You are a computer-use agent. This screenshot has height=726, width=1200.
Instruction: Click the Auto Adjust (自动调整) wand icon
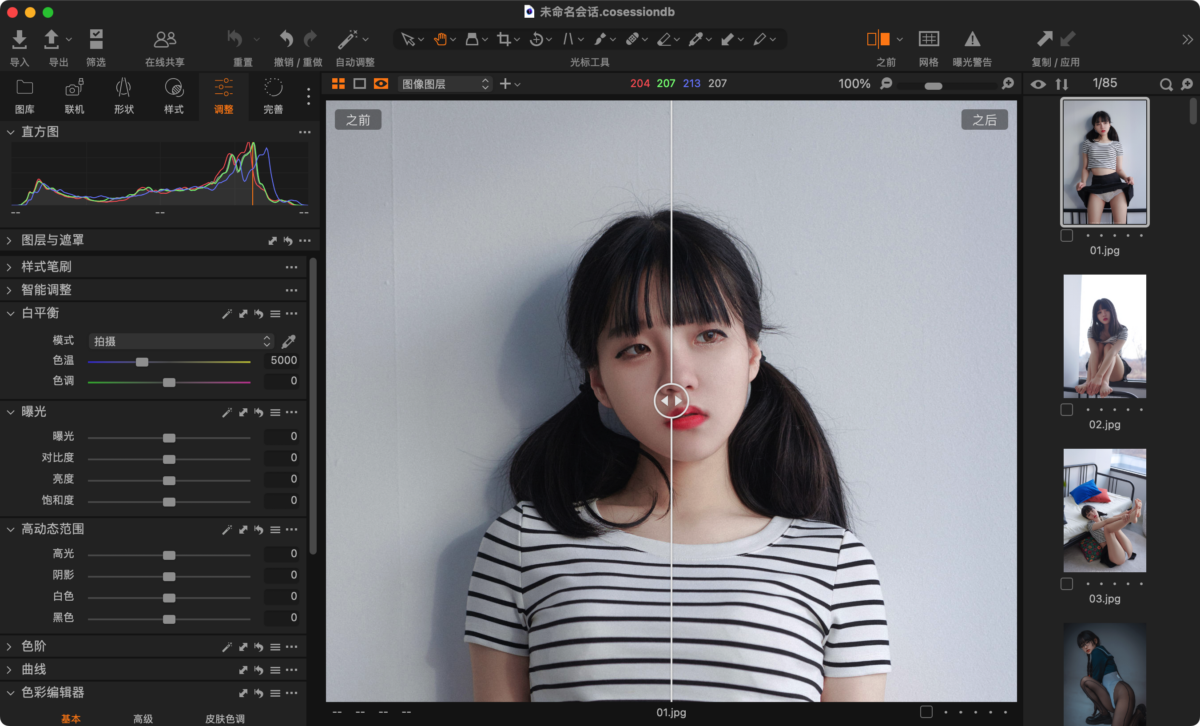[x=347, y=39]
